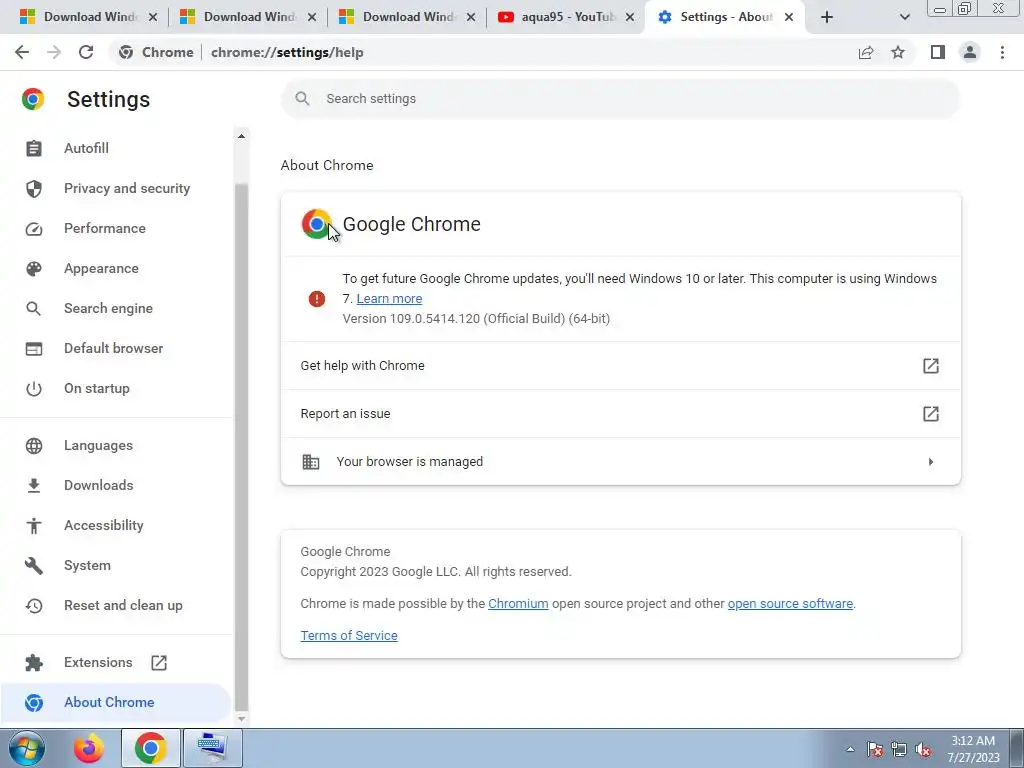
Task: Open the Windows Start menu
Action: point(26,748)
